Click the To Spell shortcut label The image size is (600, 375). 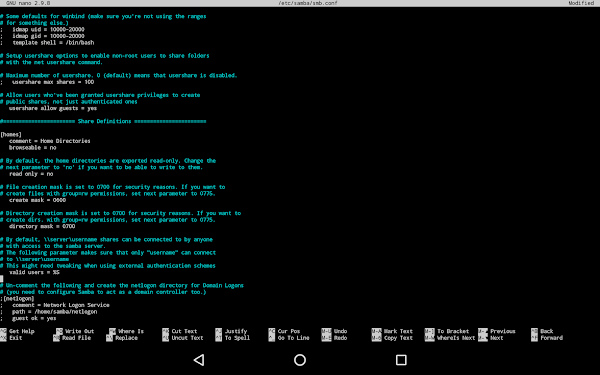(237, 338)
